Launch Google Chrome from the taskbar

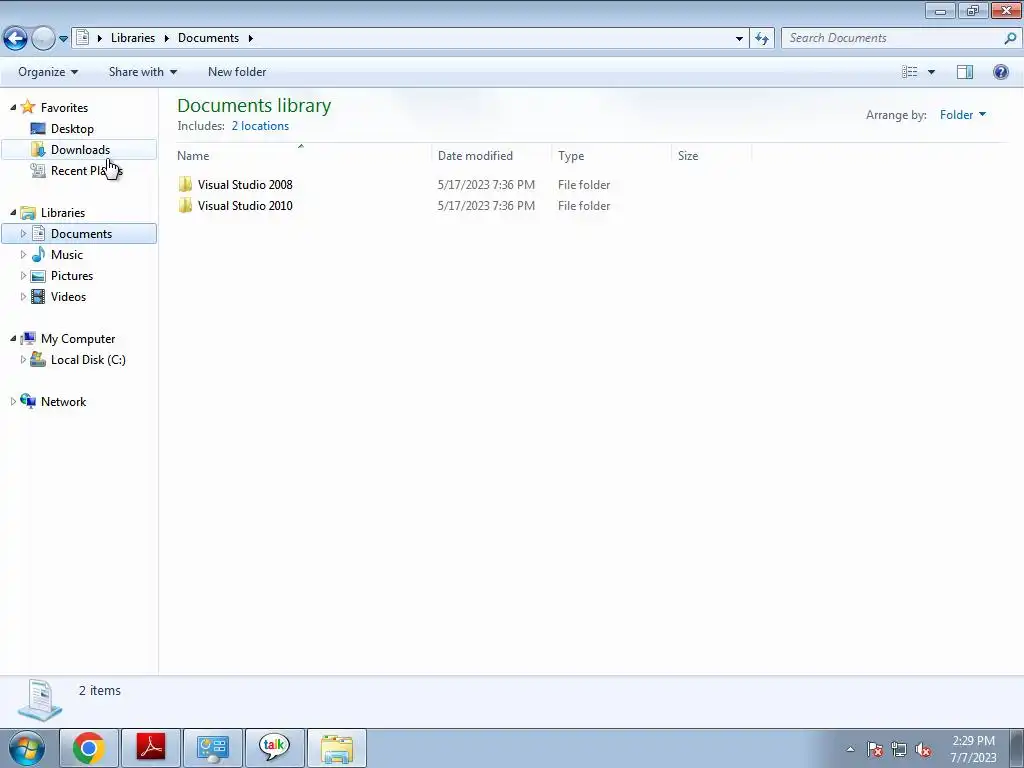click(89, 748)
